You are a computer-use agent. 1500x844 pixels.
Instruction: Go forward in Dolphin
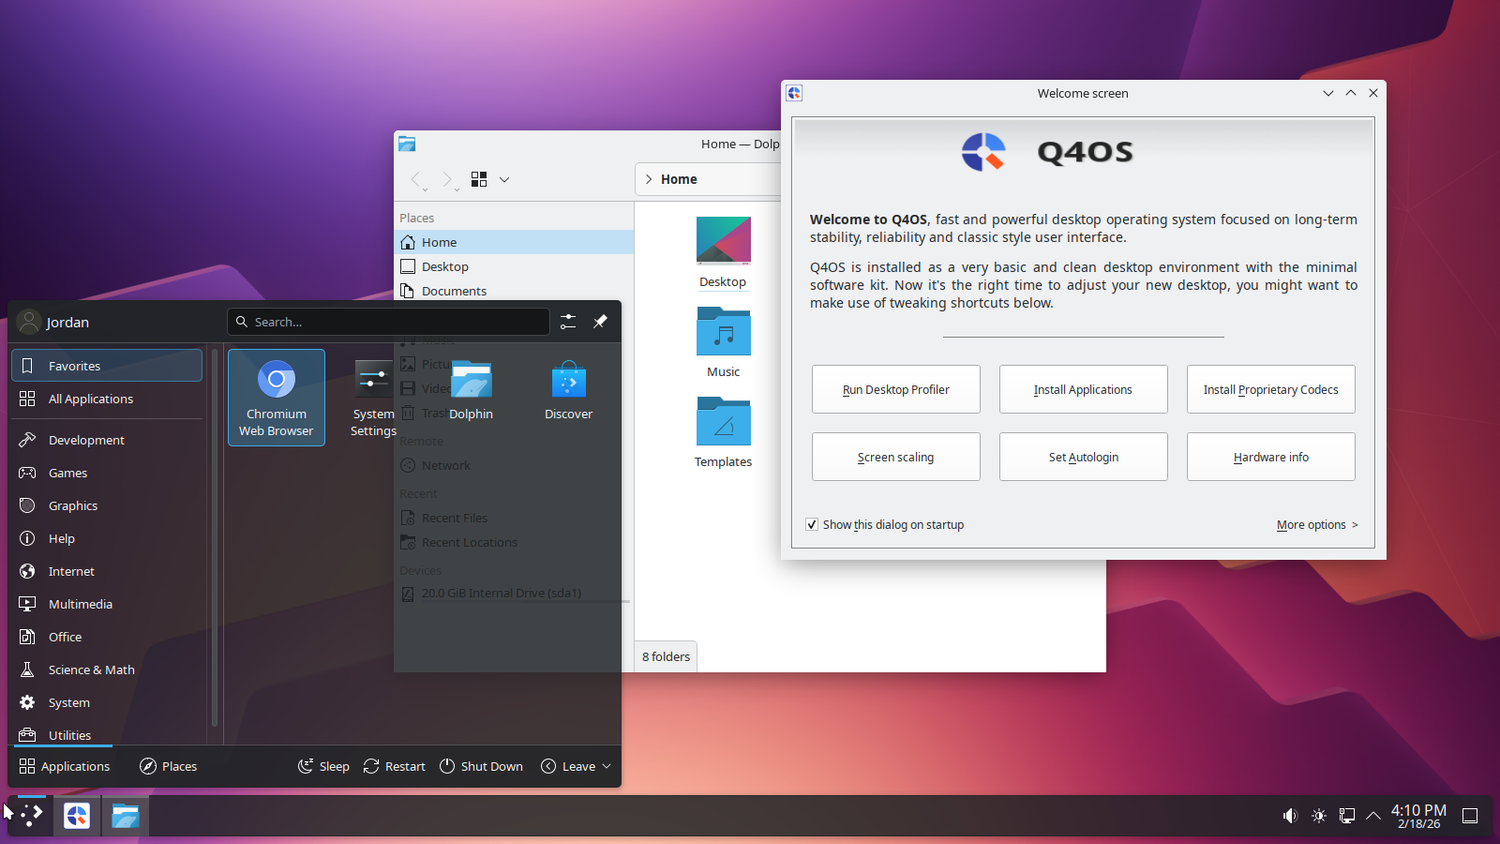(447, 179)
